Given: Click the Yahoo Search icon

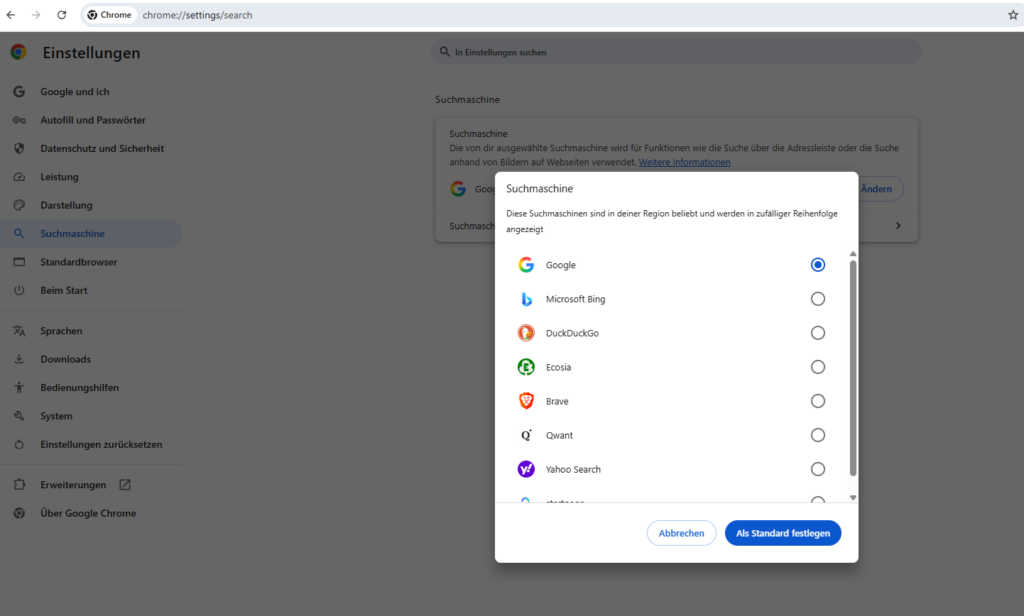Looking at the screenshot, I should point(526,469).
